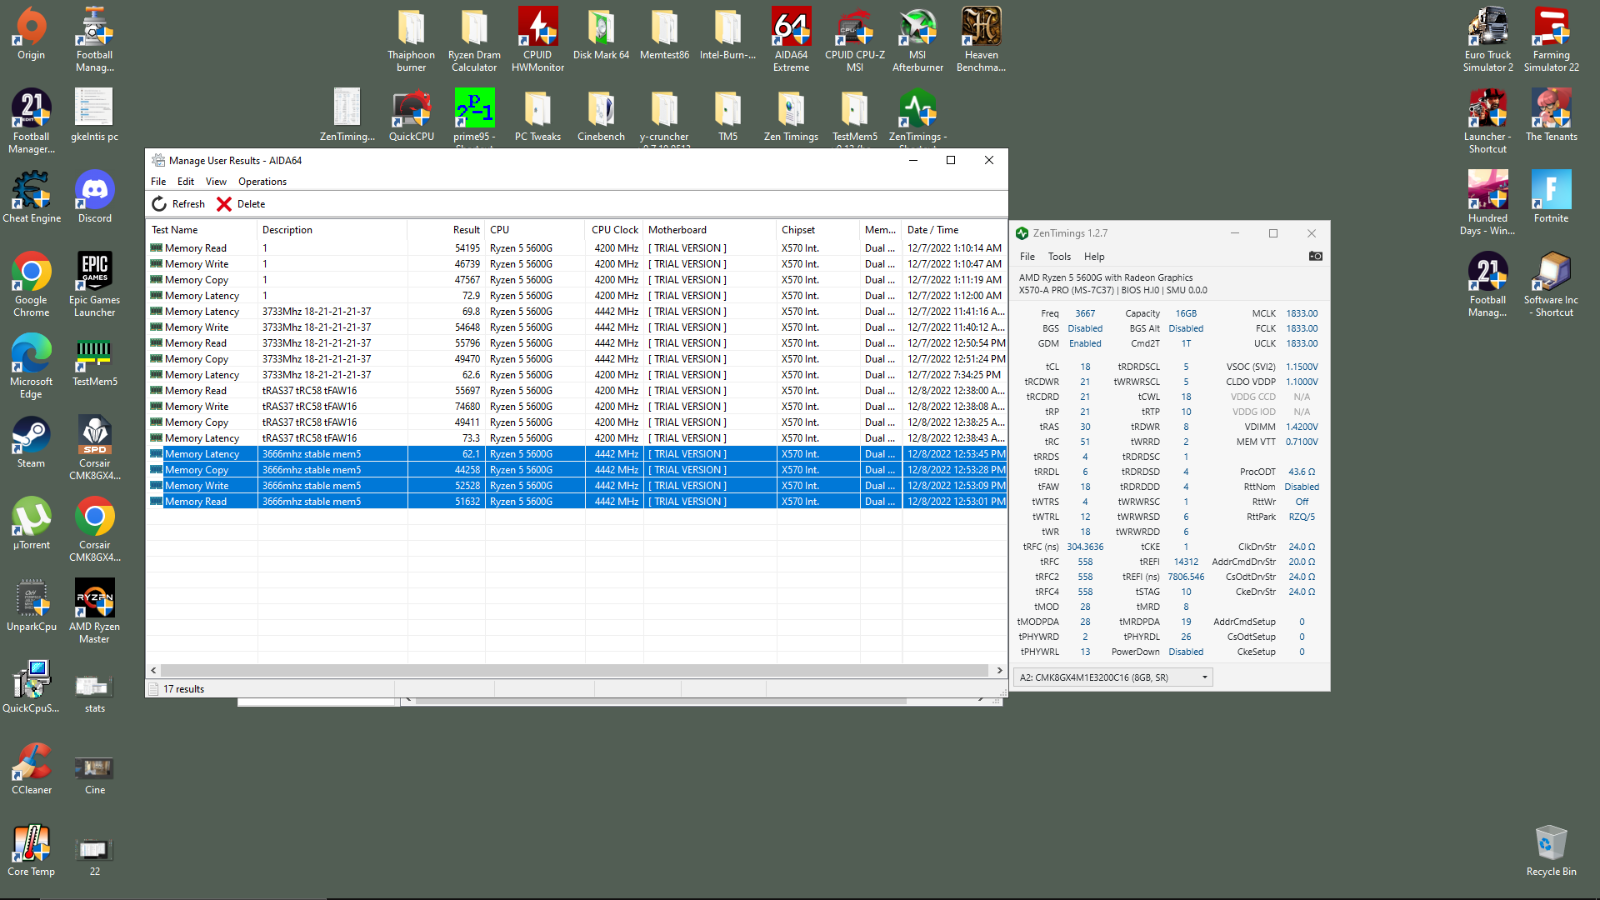Image resolution: width=1600 pixels, height=900 pixels.
Task: Click the Refresh icon in AIDA64 toolbar
Action: click(160, 204)
